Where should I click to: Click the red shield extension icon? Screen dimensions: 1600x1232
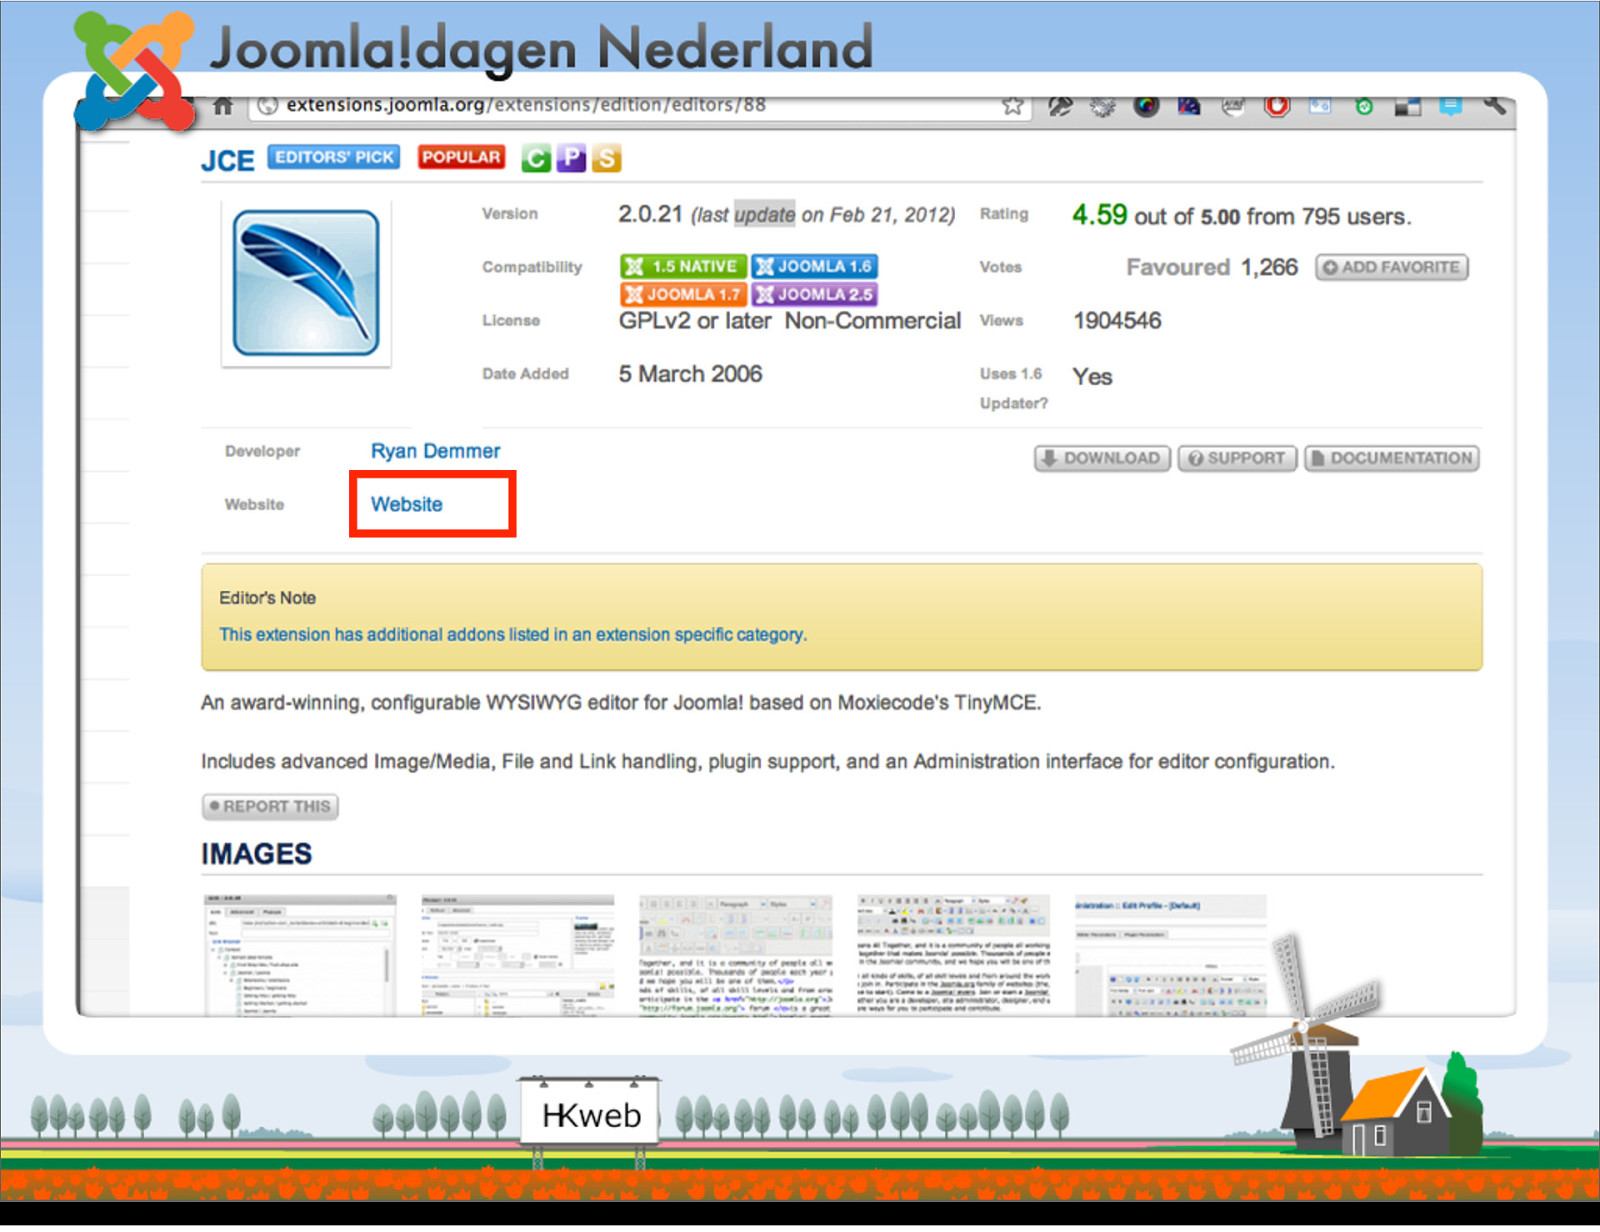[1277, 106]
